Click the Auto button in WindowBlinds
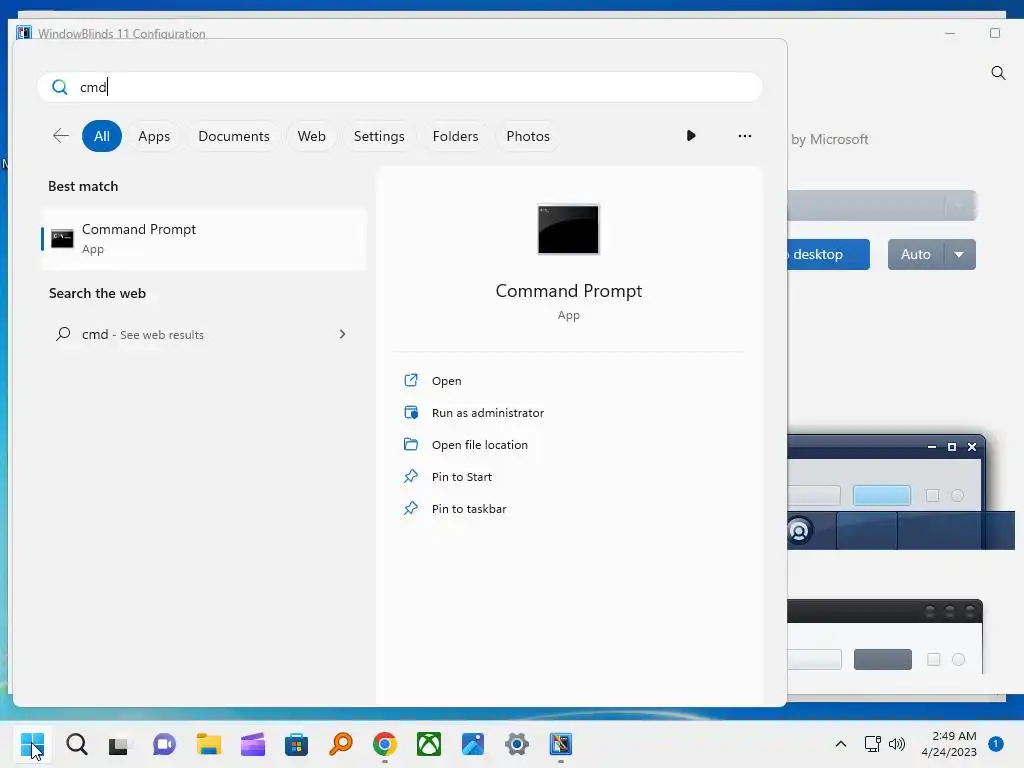 point(916,254)
